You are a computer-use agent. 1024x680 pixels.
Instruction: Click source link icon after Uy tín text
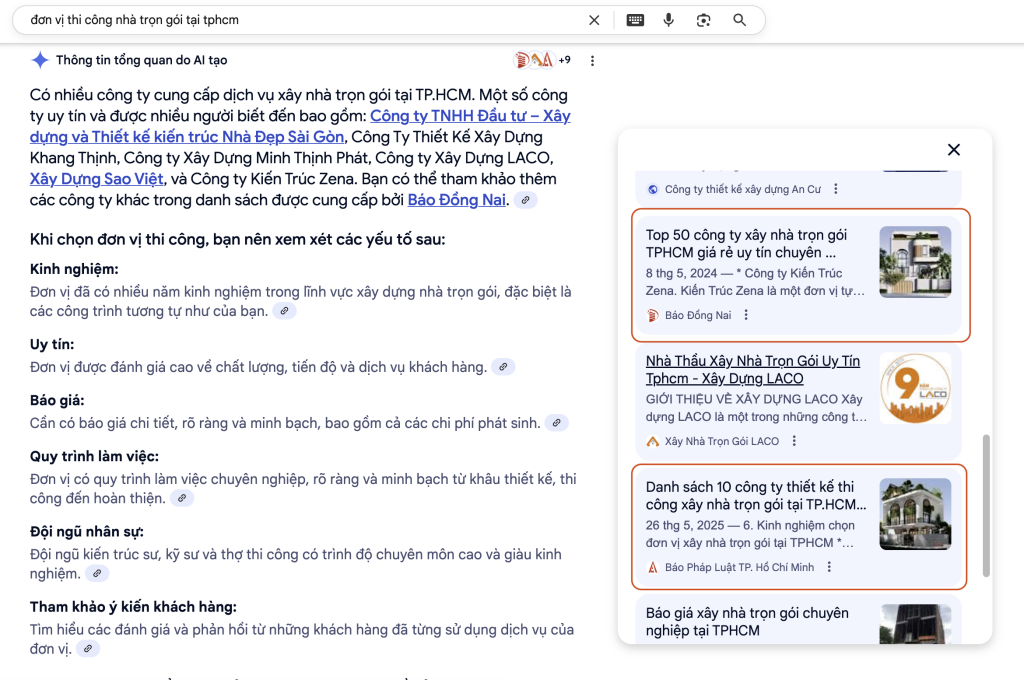point(503,367)
